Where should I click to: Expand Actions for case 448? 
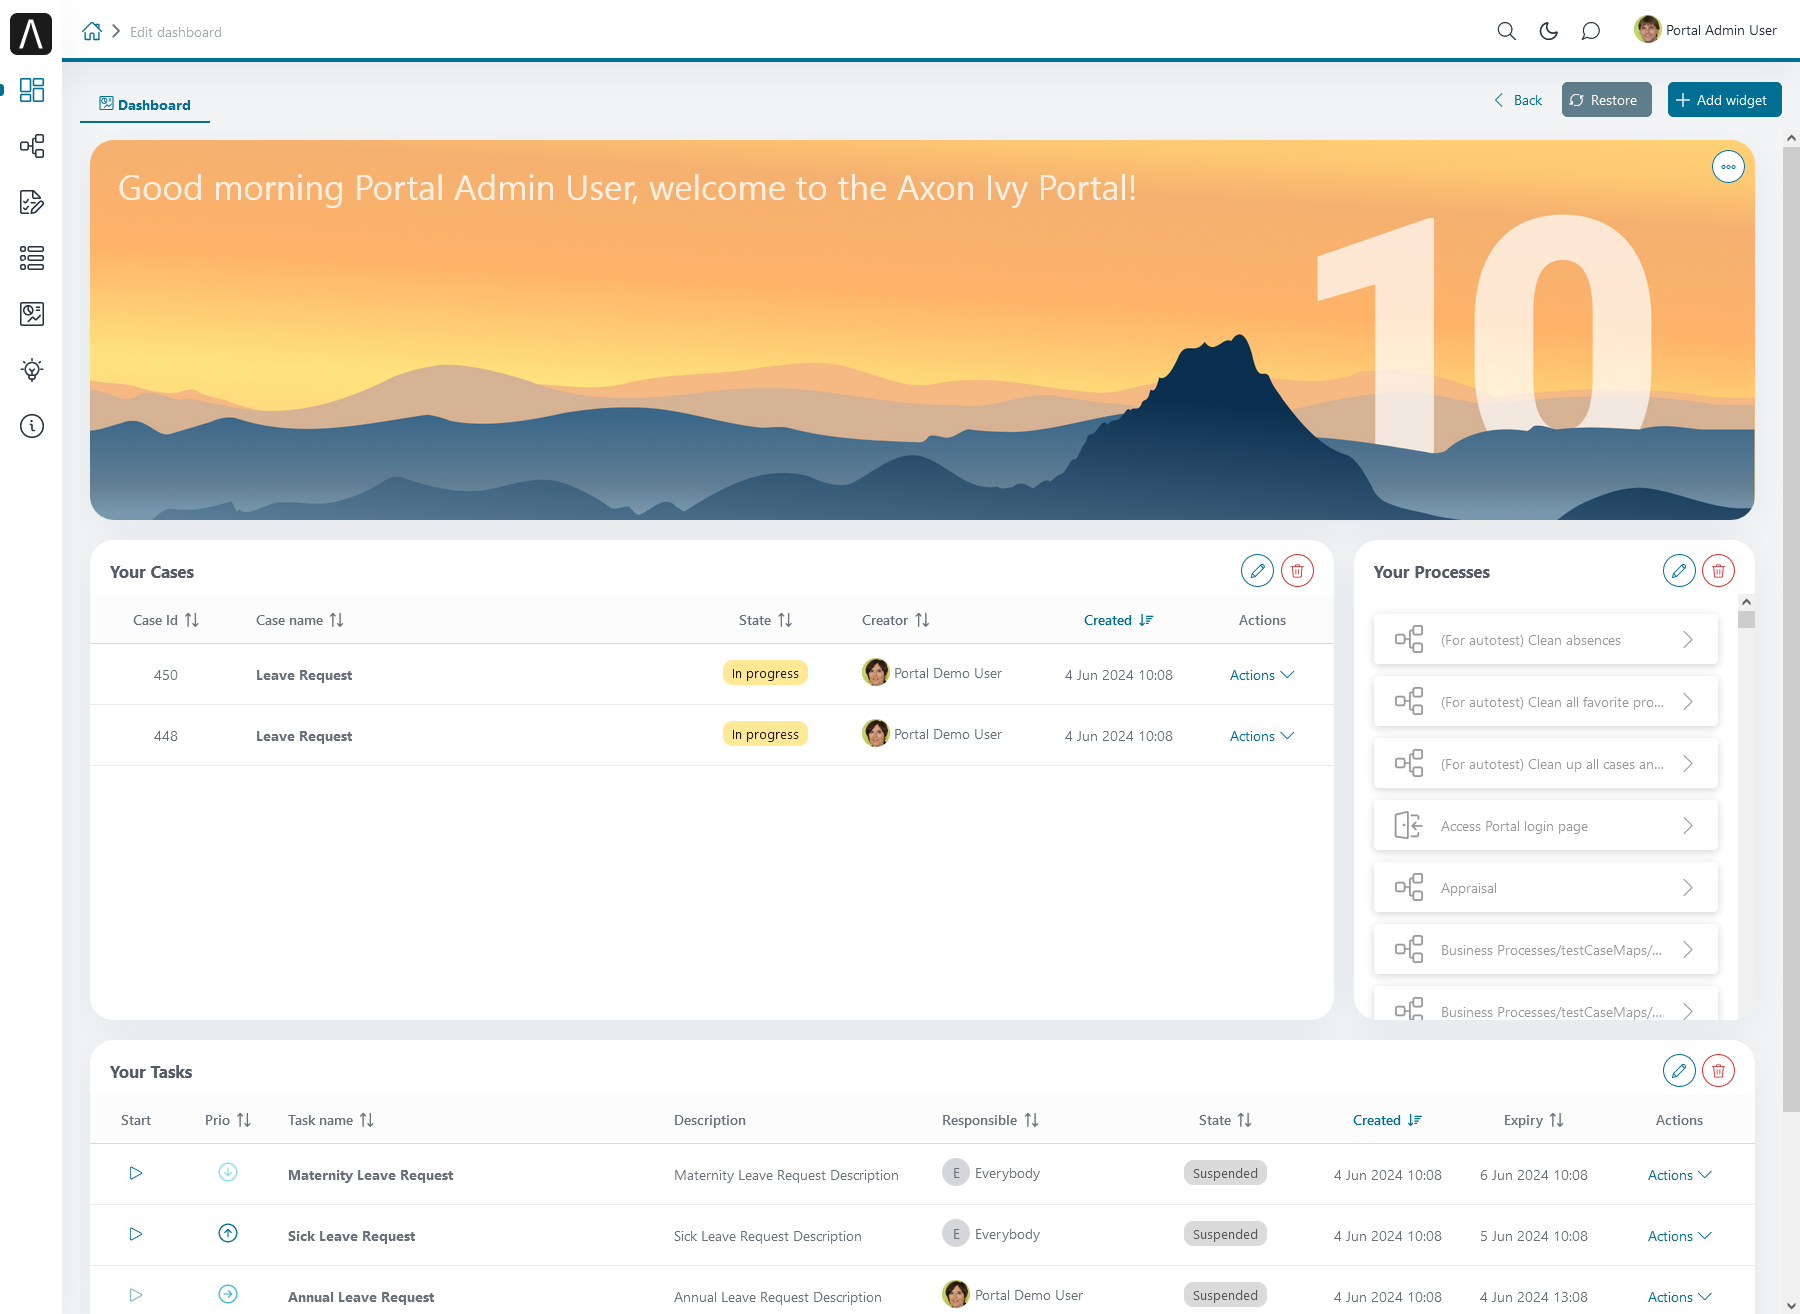pyautogui.click(x=1262, y=736)
